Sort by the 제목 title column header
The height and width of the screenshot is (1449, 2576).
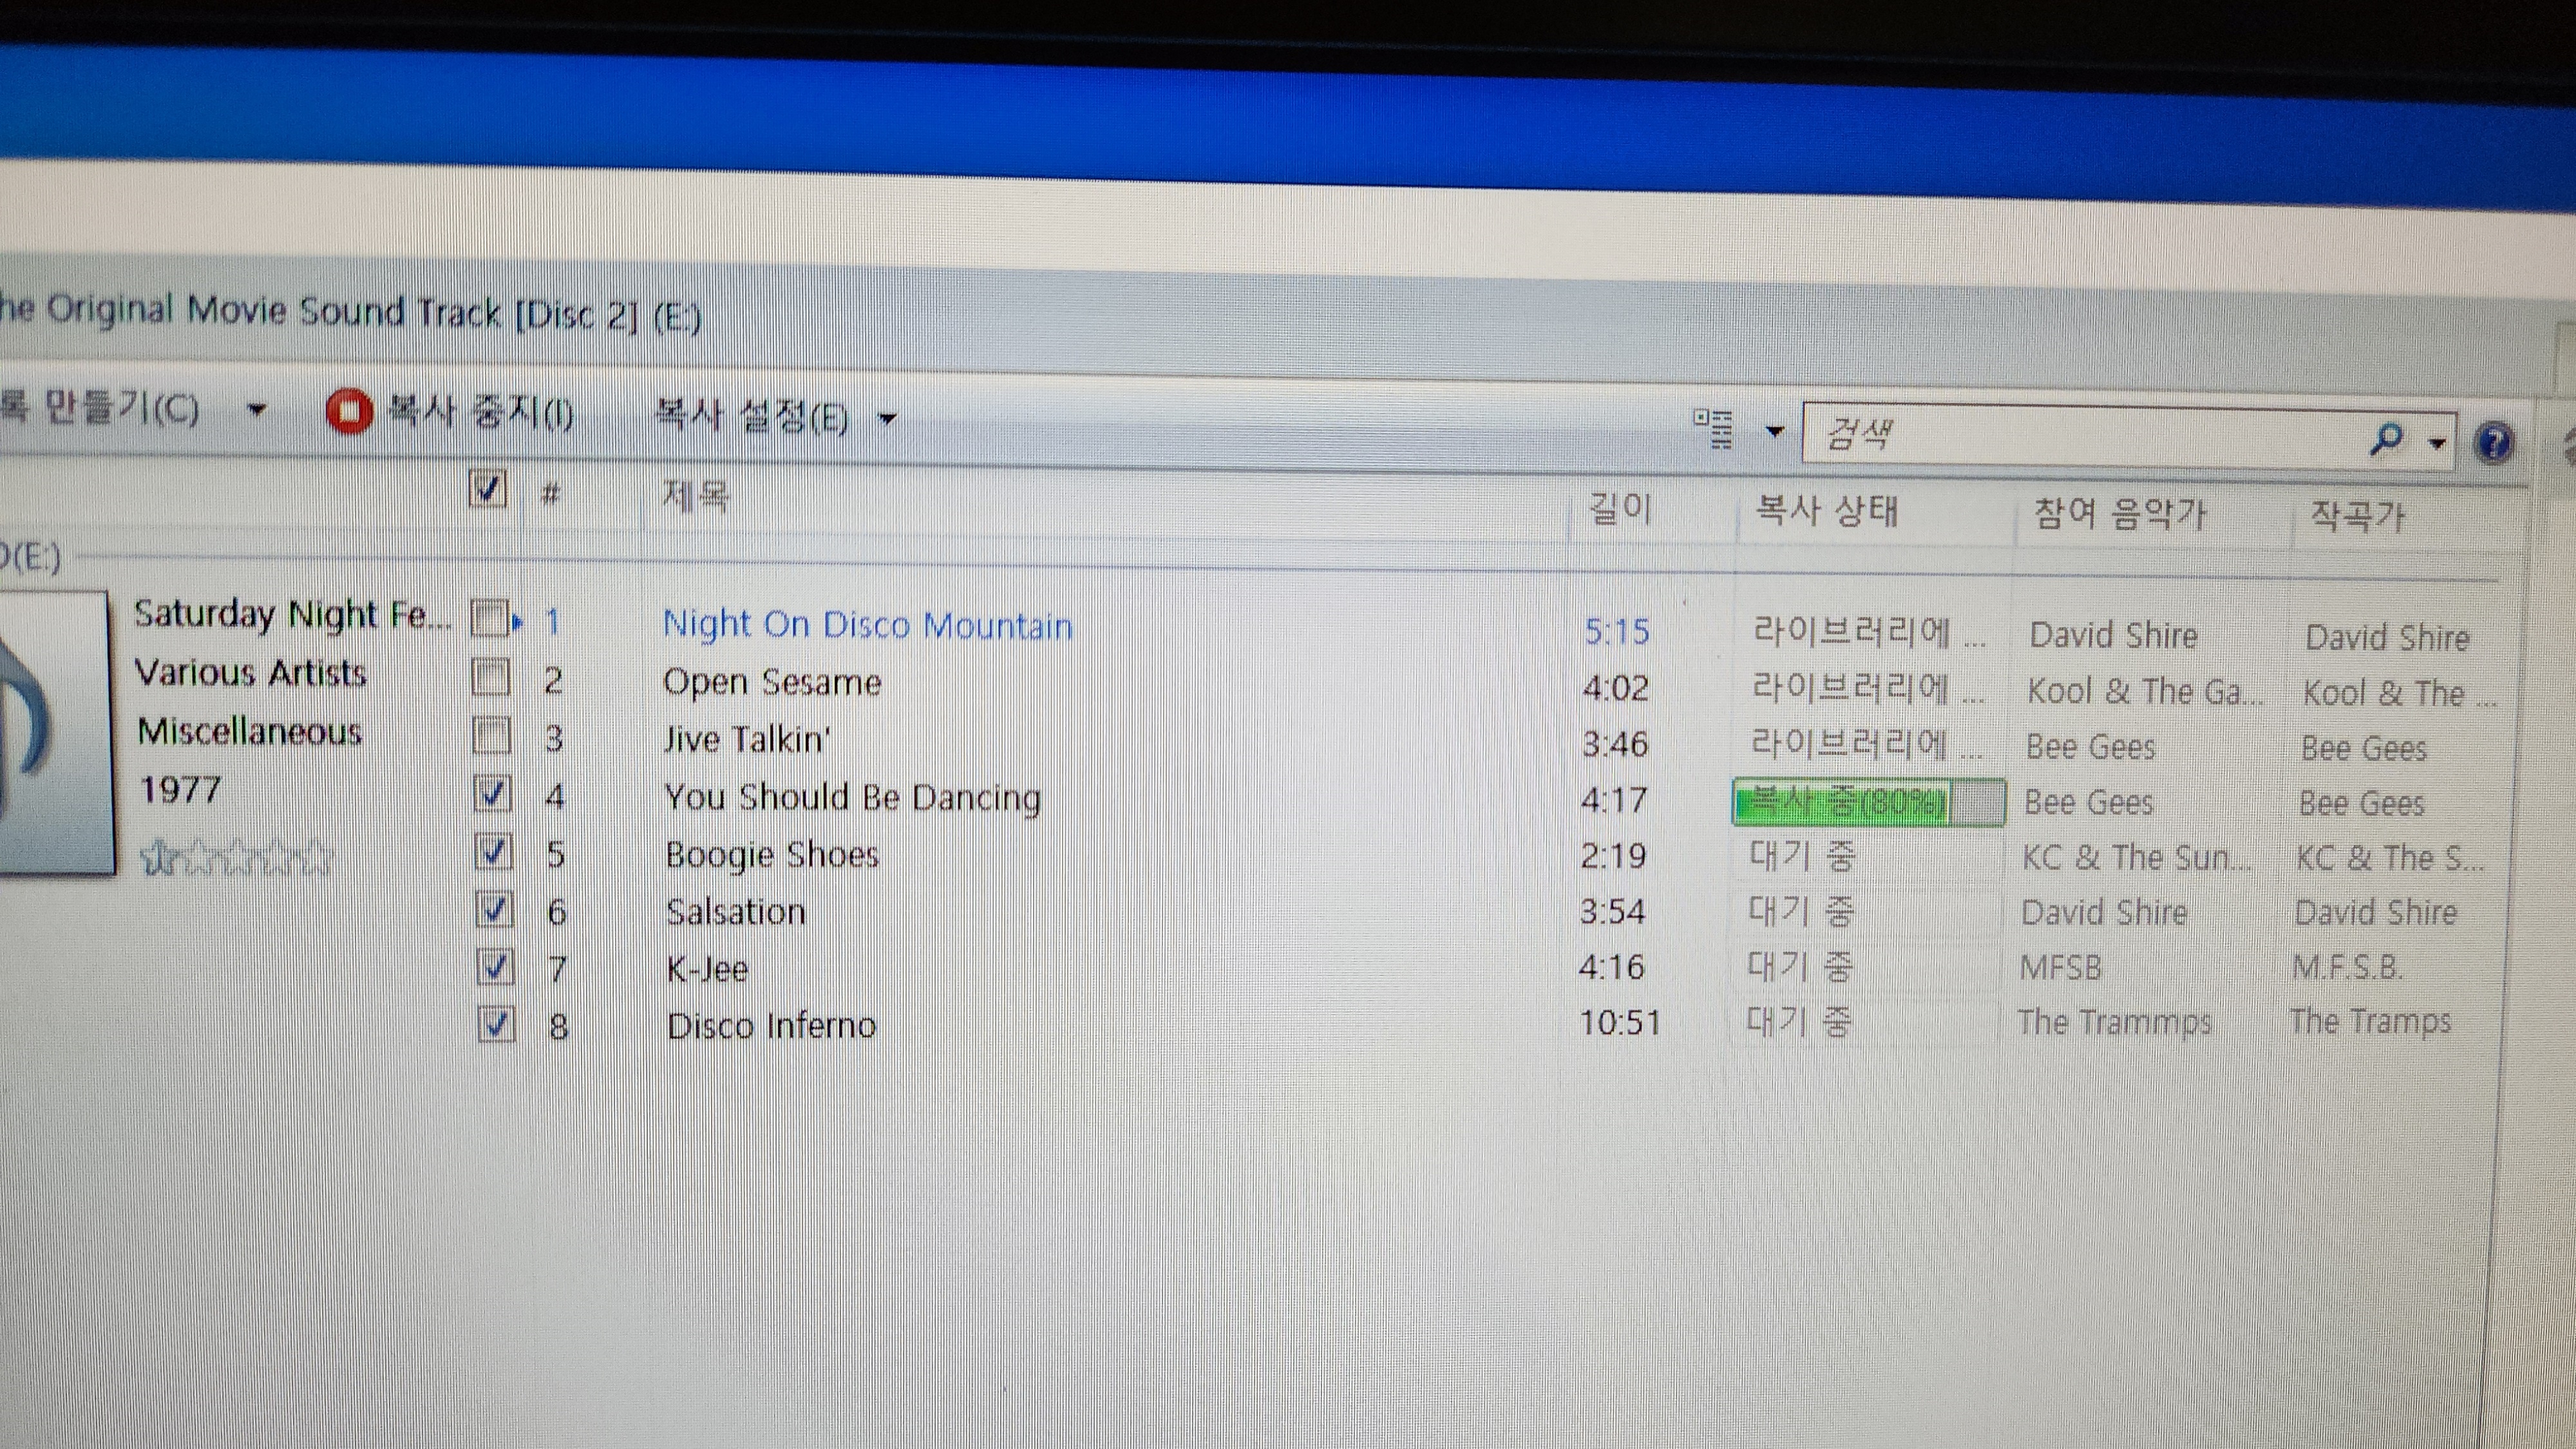[x=696, y=496]
